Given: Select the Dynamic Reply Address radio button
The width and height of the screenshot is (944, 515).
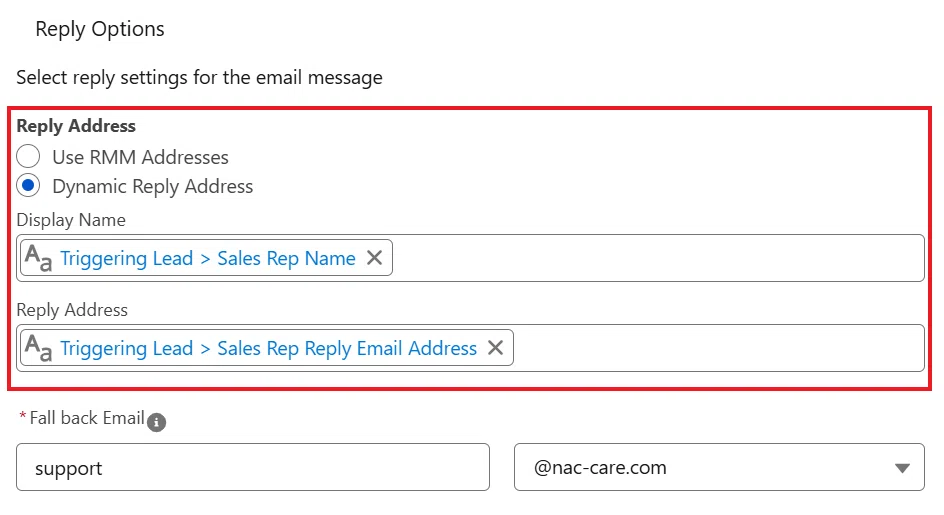Looking at the screenshot, I should [28, 186].
